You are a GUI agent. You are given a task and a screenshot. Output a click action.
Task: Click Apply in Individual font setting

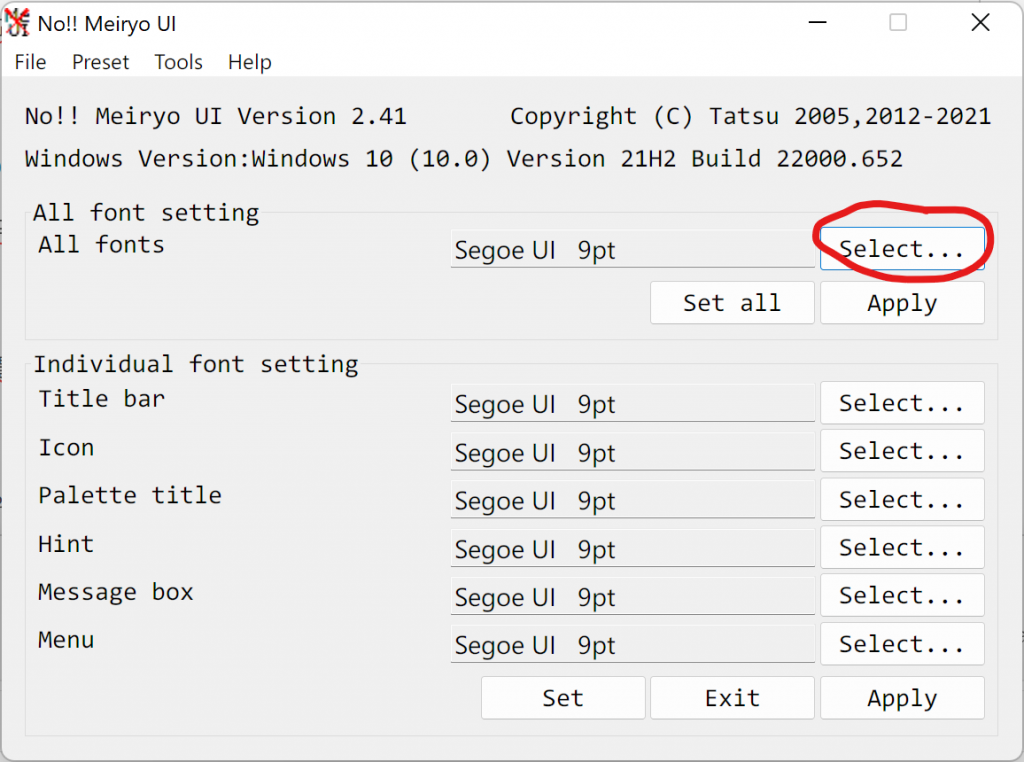902,698
